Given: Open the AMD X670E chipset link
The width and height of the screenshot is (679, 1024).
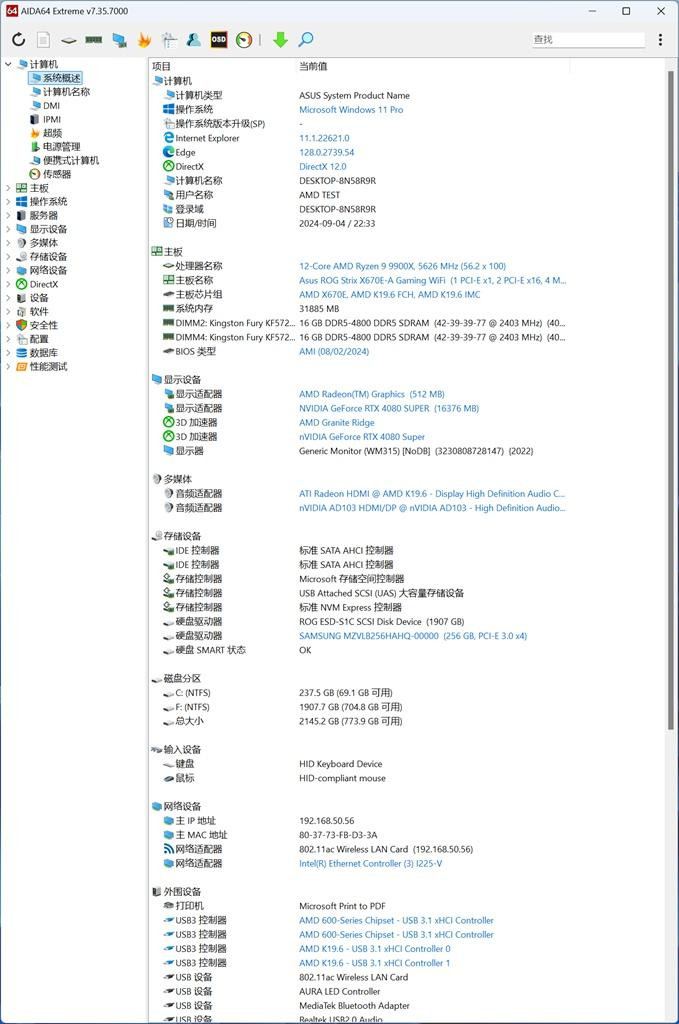Looking at the screenshot, I should (390, 295).
